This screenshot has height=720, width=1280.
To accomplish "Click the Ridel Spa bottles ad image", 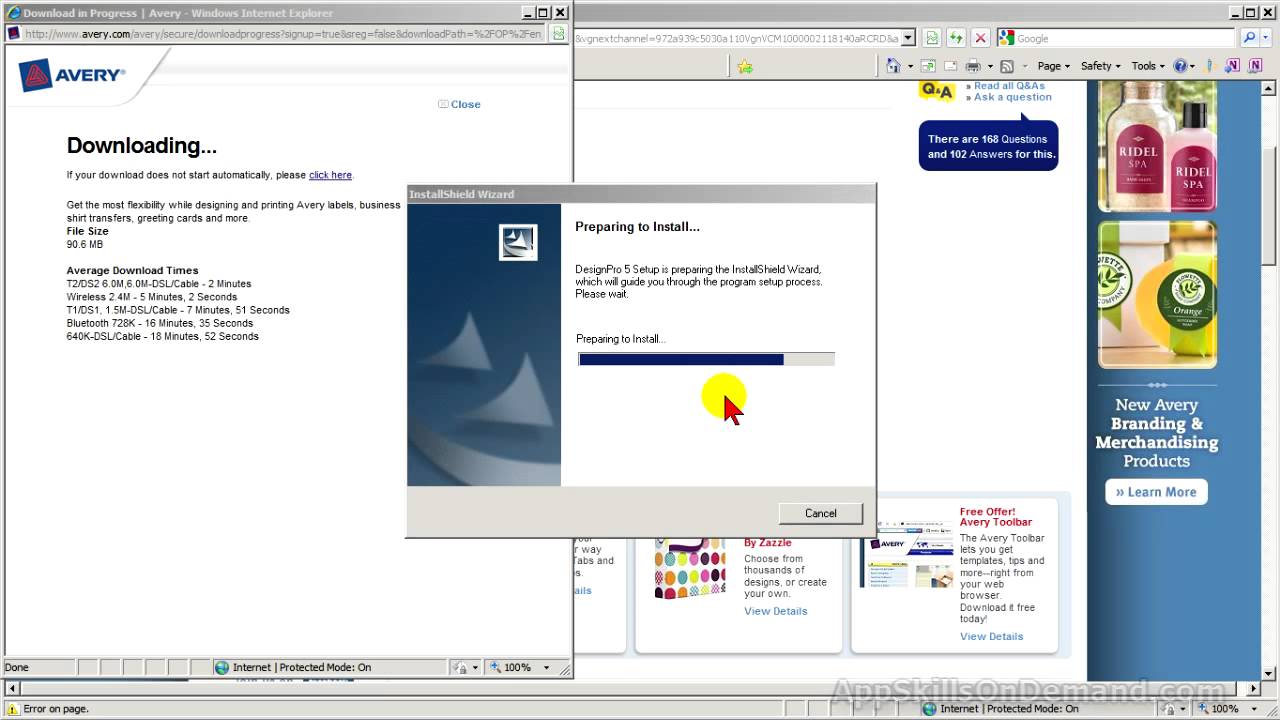I will (1157, 146).
